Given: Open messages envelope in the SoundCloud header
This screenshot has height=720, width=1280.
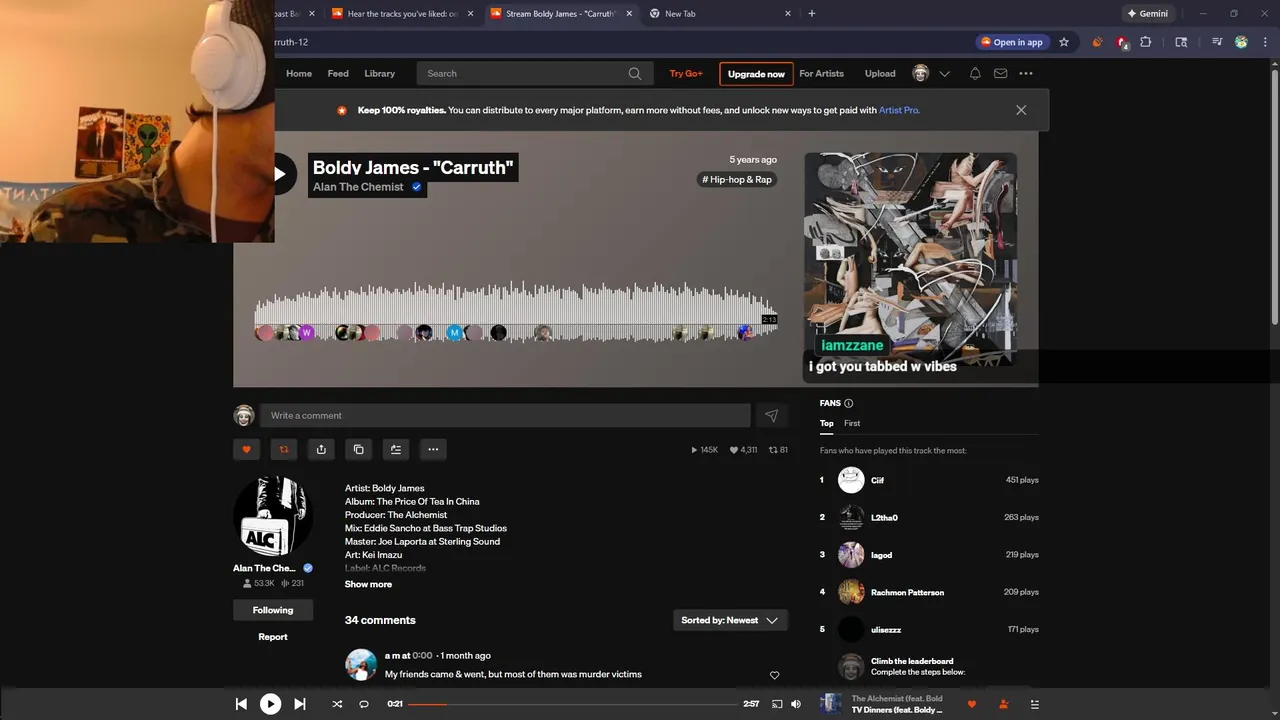Looking at the screenshot, I should [x=1000, y=73].
